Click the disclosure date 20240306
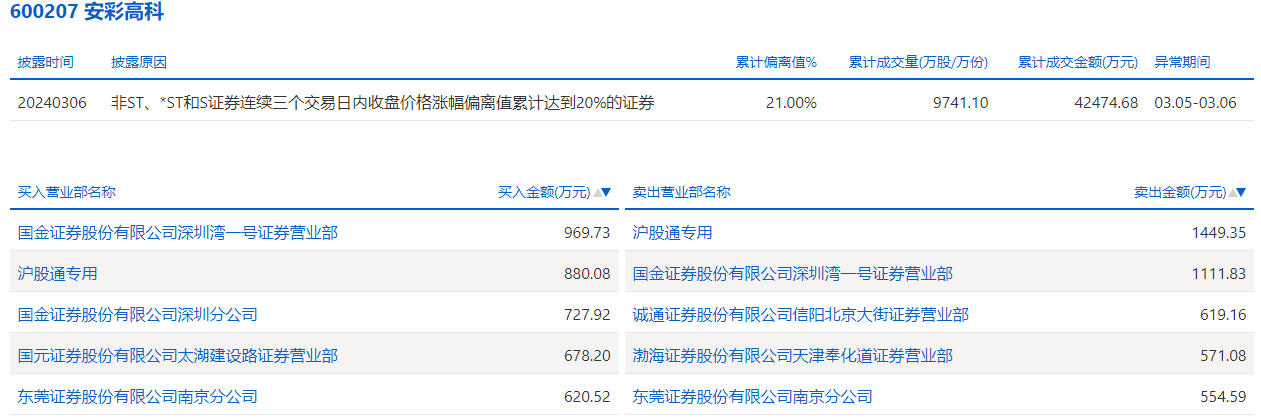 click(x=52, y=102)
